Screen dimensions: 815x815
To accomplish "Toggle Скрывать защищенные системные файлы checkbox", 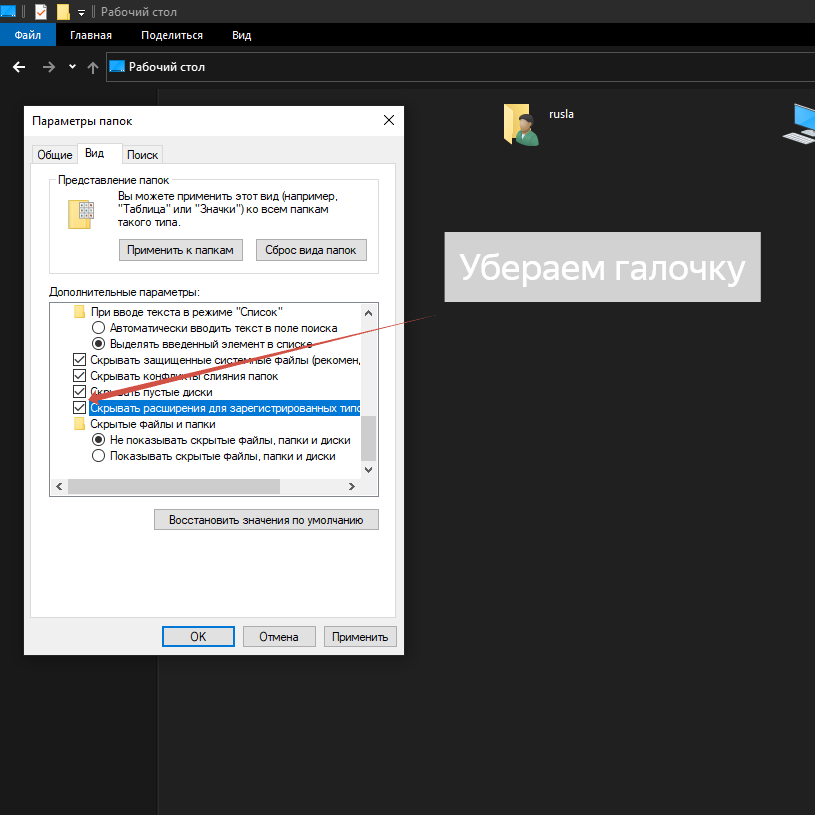I will pyautogui.click(x=80, y=360).
